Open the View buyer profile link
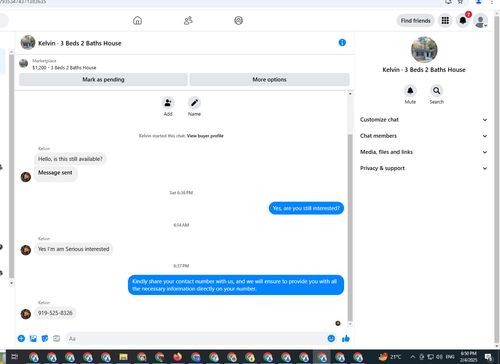Viewport: 500px width, 364px height. coord(205,136)
